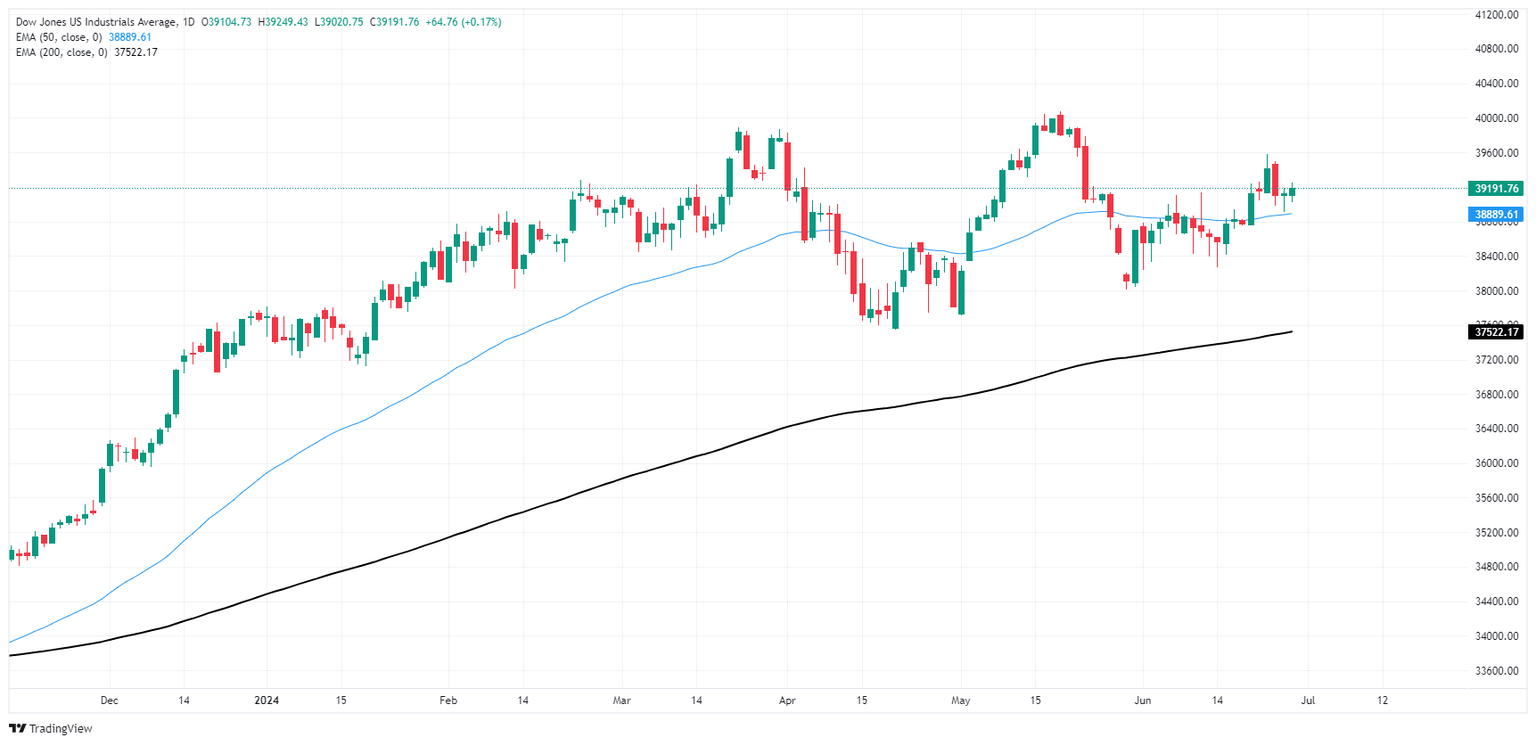1536x744 pixels.
Task: Click the +64.76 (+0.17%) change value
Action: click(x=462, y=22)
